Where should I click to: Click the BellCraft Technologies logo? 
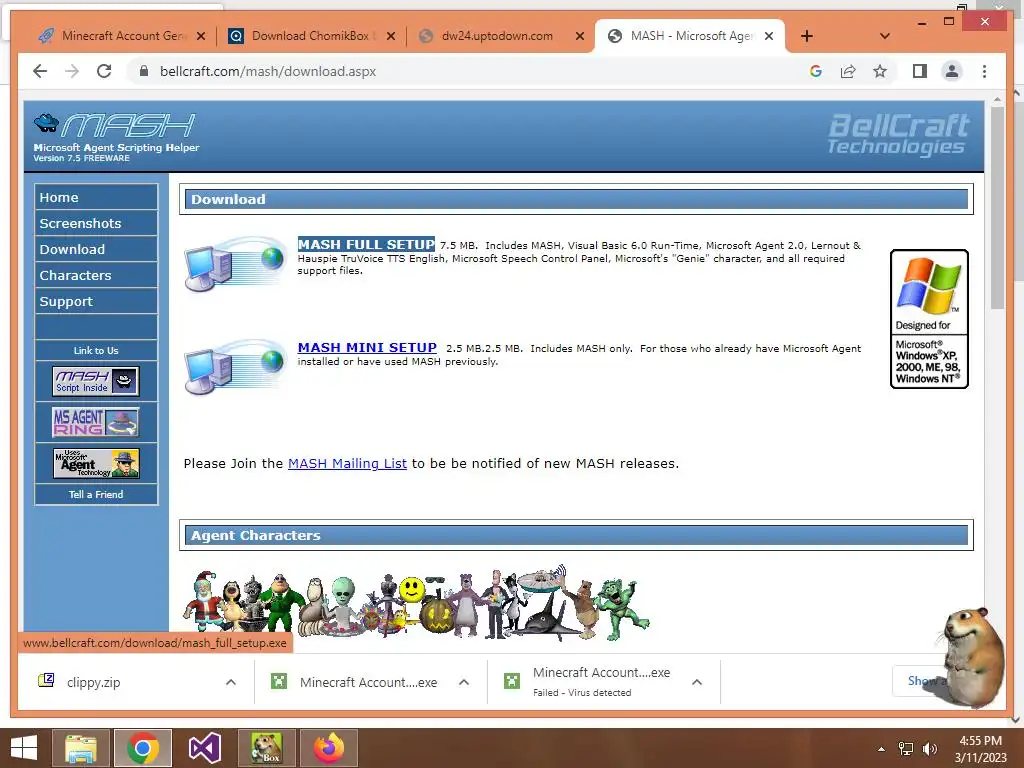899,135
